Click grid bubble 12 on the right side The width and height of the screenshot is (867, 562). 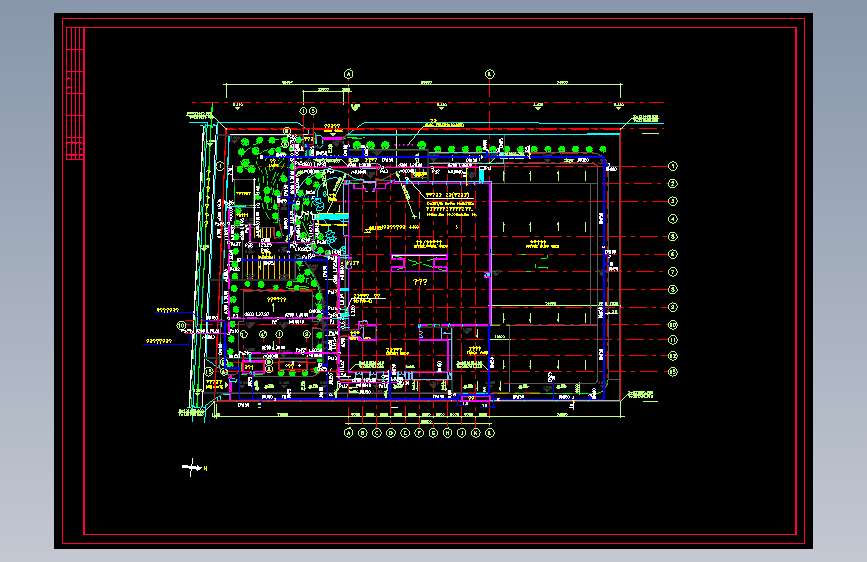[672, 356]
